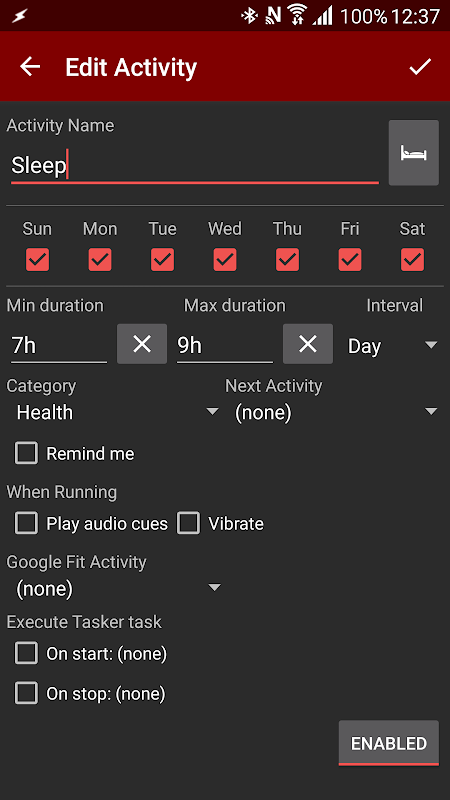Edit the Sleep activity name field

[x=194, y=166]
